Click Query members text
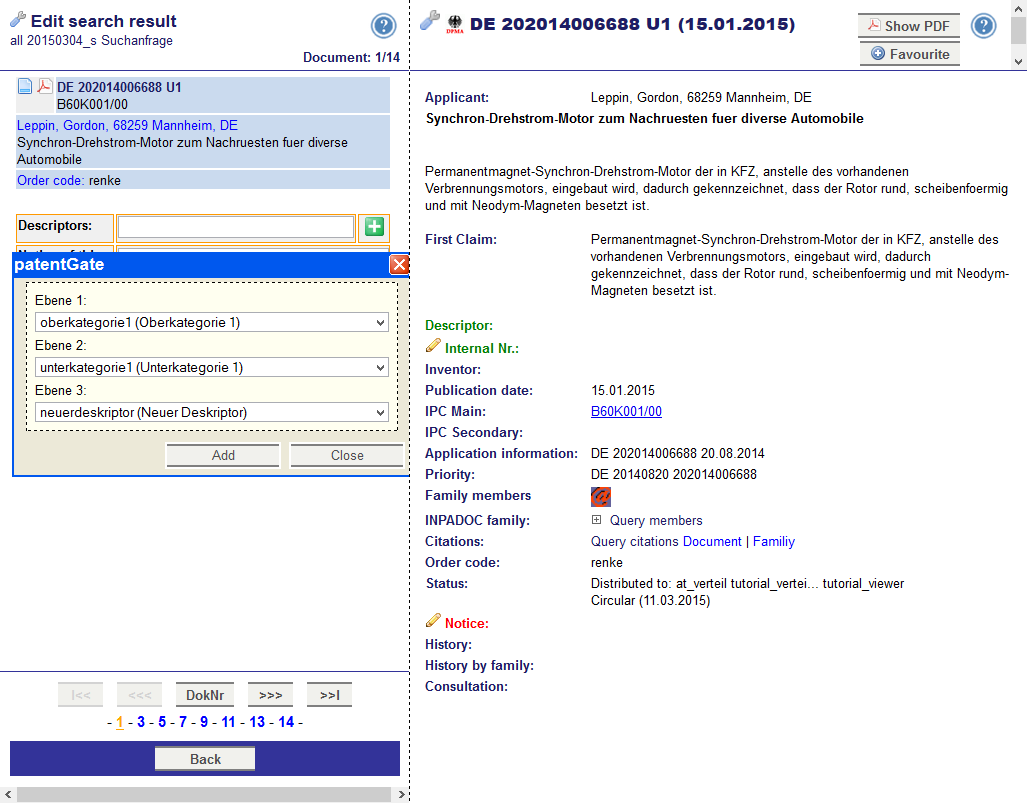 [x=656, y=520]
